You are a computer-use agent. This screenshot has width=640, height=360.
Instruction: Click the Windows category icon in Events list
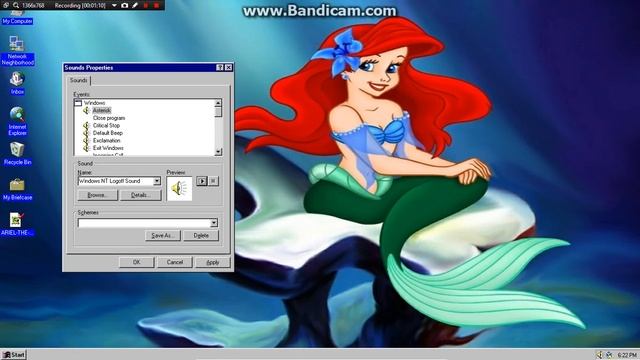tap(78, 103)
